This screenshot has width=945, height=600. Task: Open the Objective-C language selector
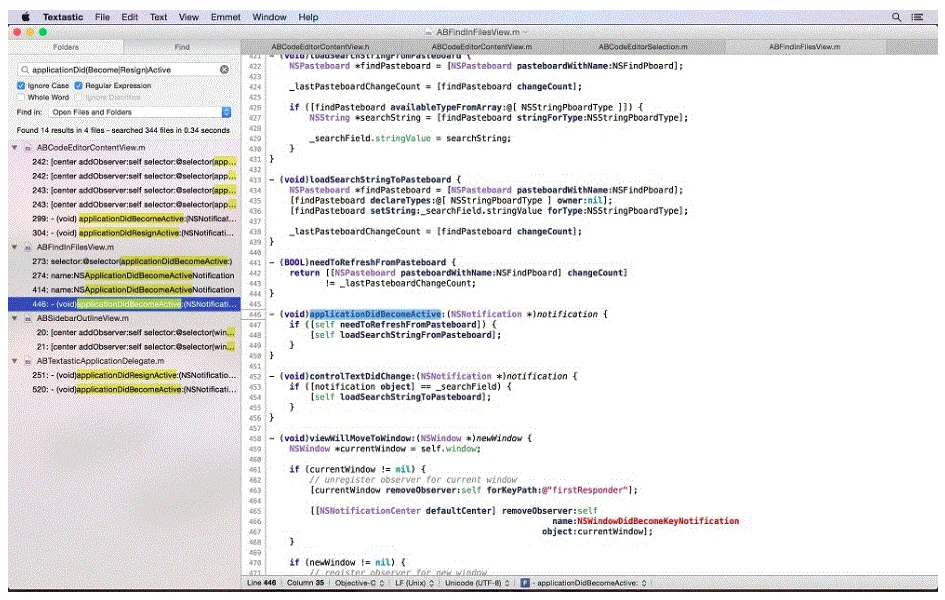pyautogui.click(x=359, y=583)
